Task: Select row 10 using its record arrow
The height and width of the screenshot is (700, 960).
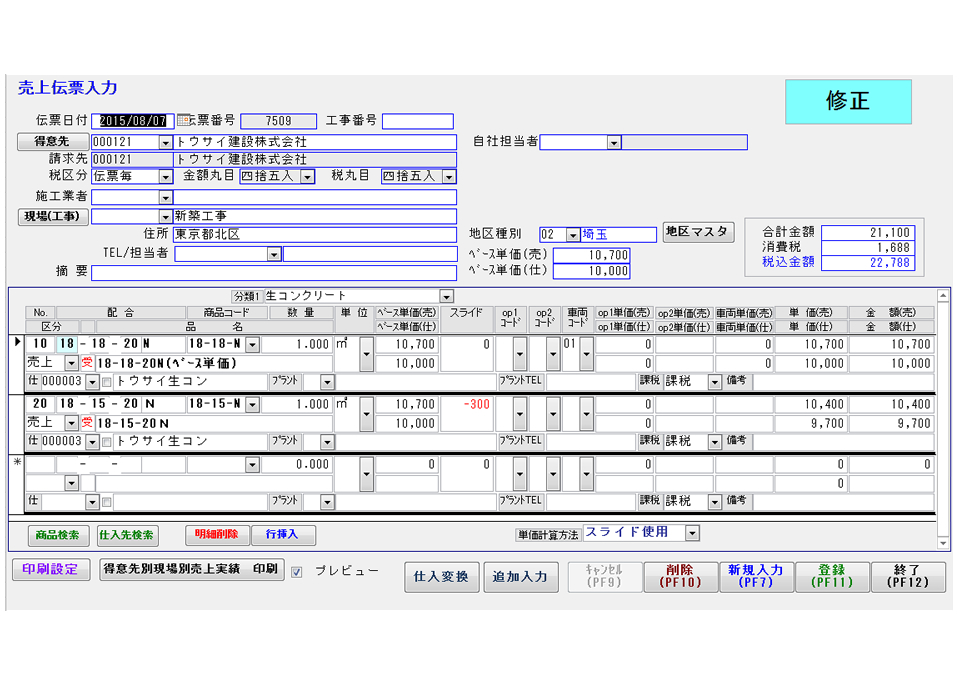Action: click(x=17, y=344)
